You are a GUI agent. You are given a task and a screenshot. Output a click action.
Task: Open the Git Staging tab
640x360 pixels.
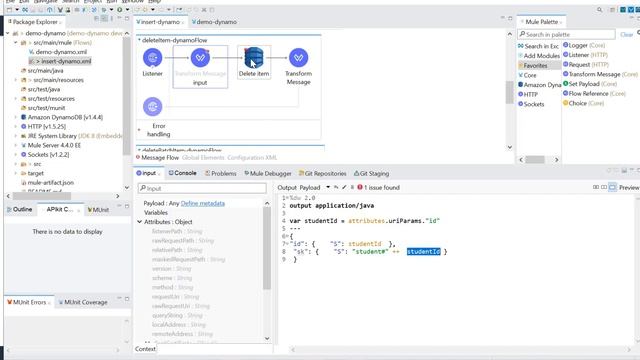(x=371, y=173)
